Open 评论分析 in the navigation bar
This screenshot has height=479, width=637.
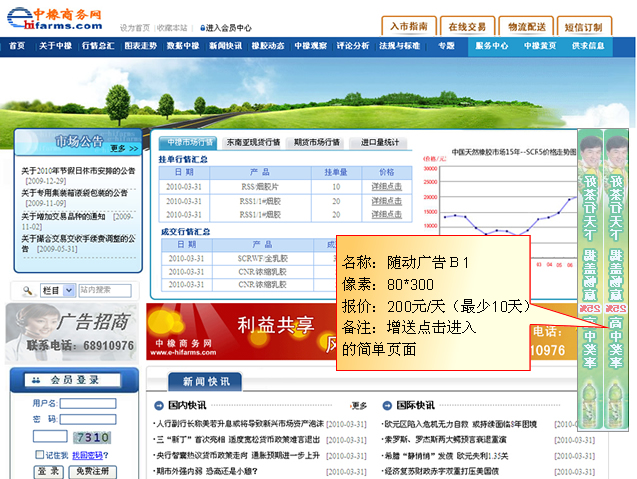tap(353, 46)
